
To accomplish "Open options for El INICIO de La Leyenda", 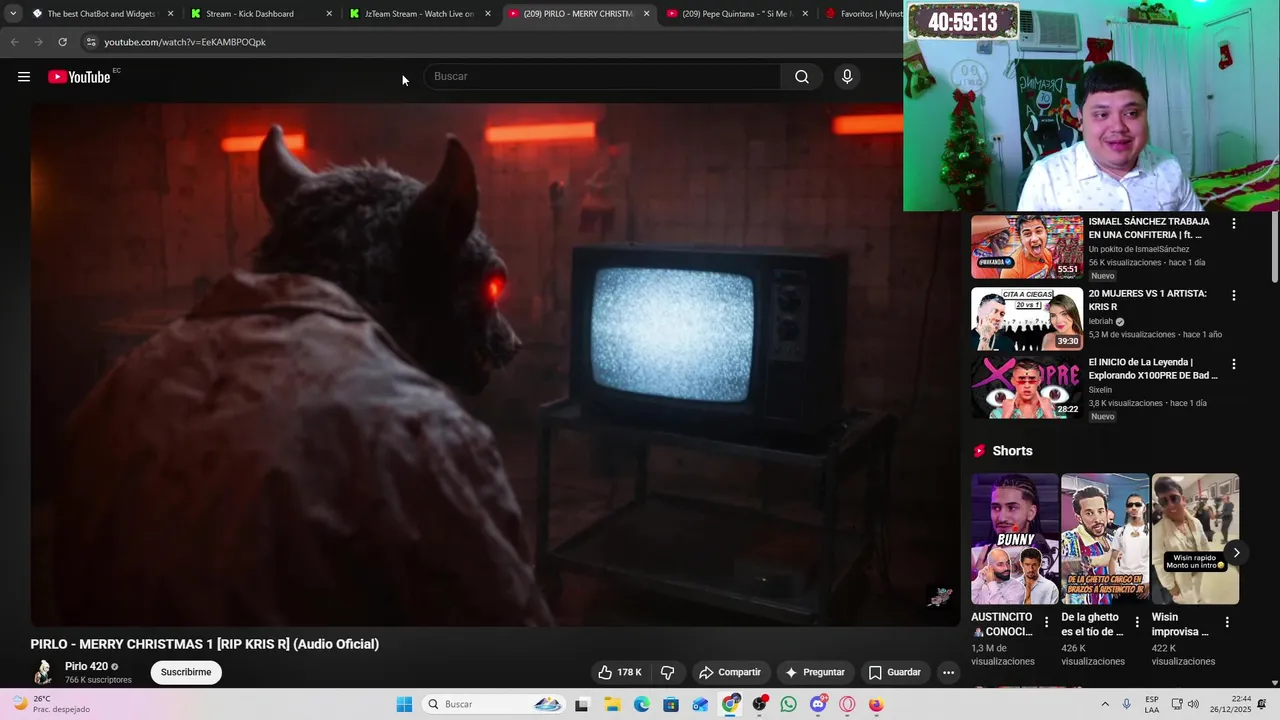I will [x=1233, y=364].
